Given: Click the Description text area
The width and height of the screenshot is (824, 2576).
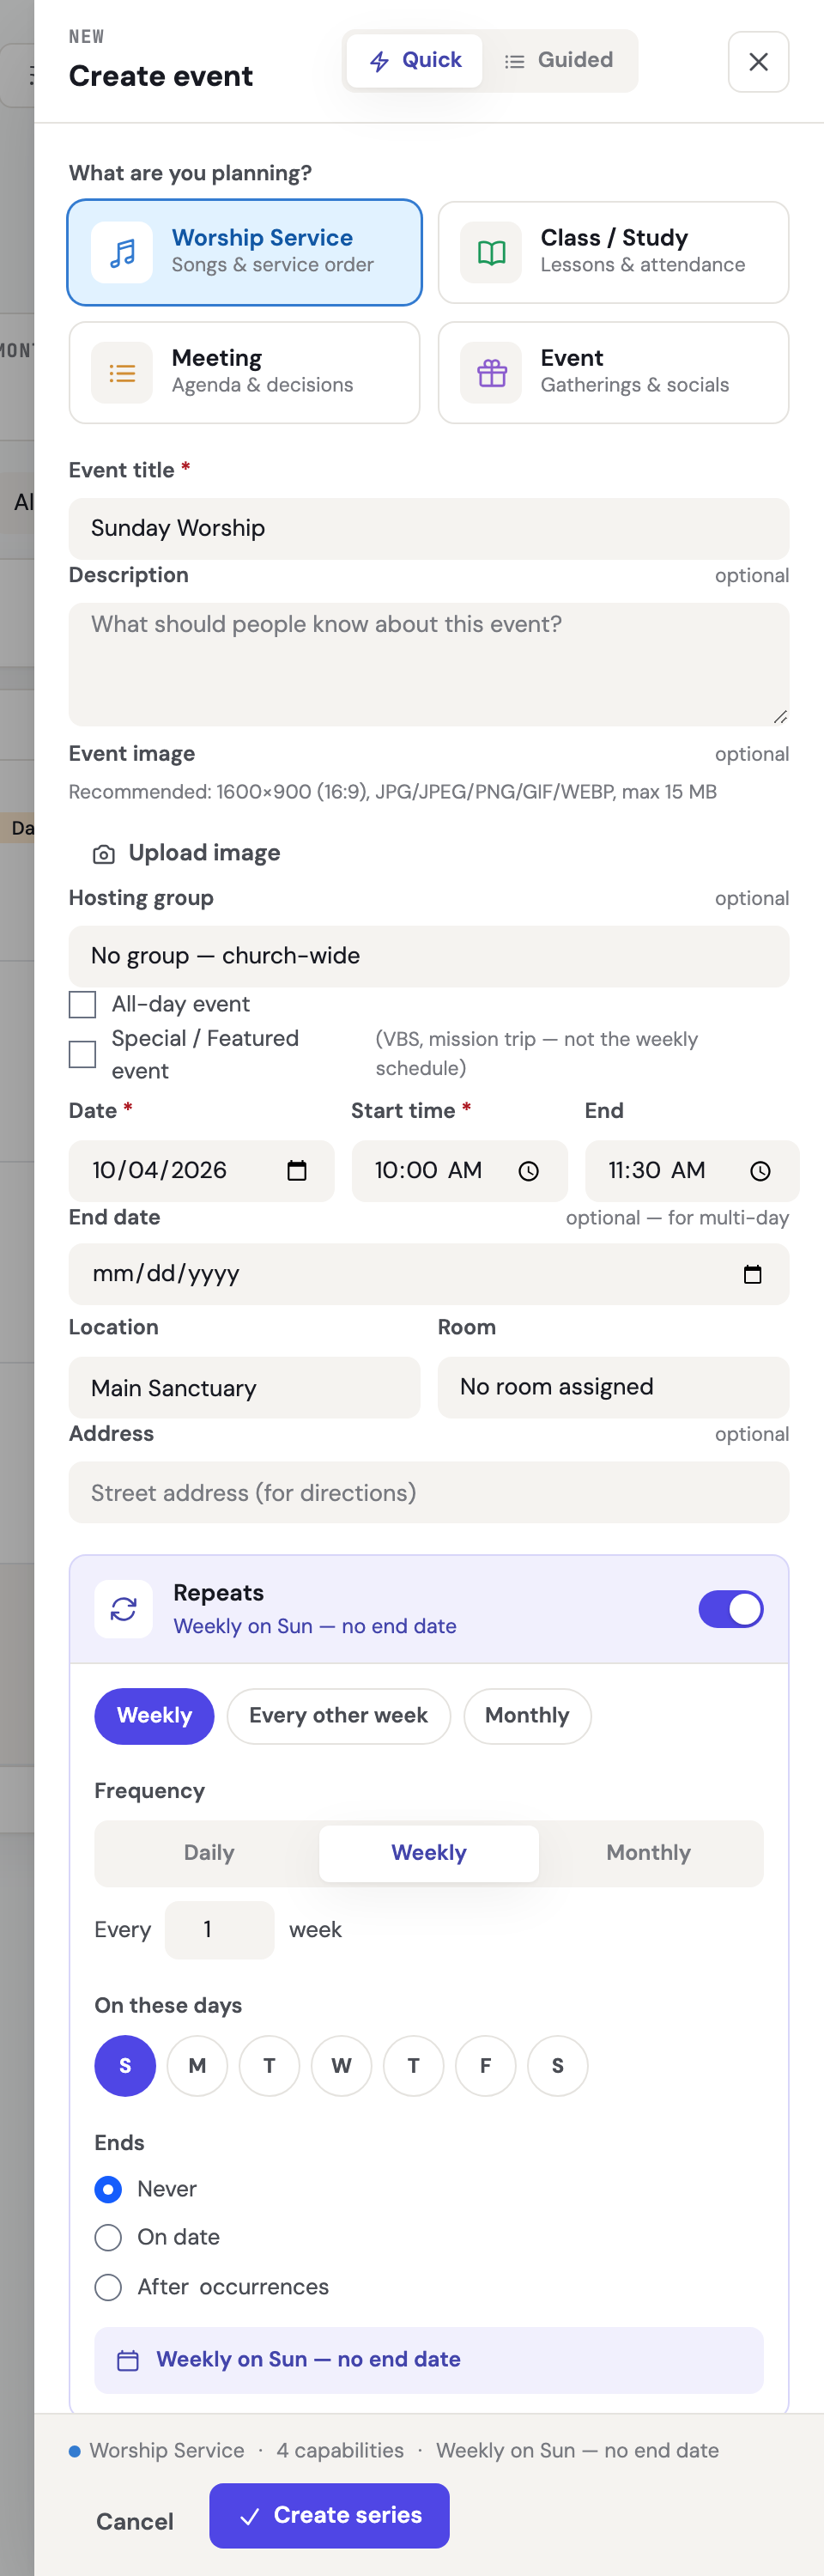Looking at the screenshot, I should tap(429, 664).
